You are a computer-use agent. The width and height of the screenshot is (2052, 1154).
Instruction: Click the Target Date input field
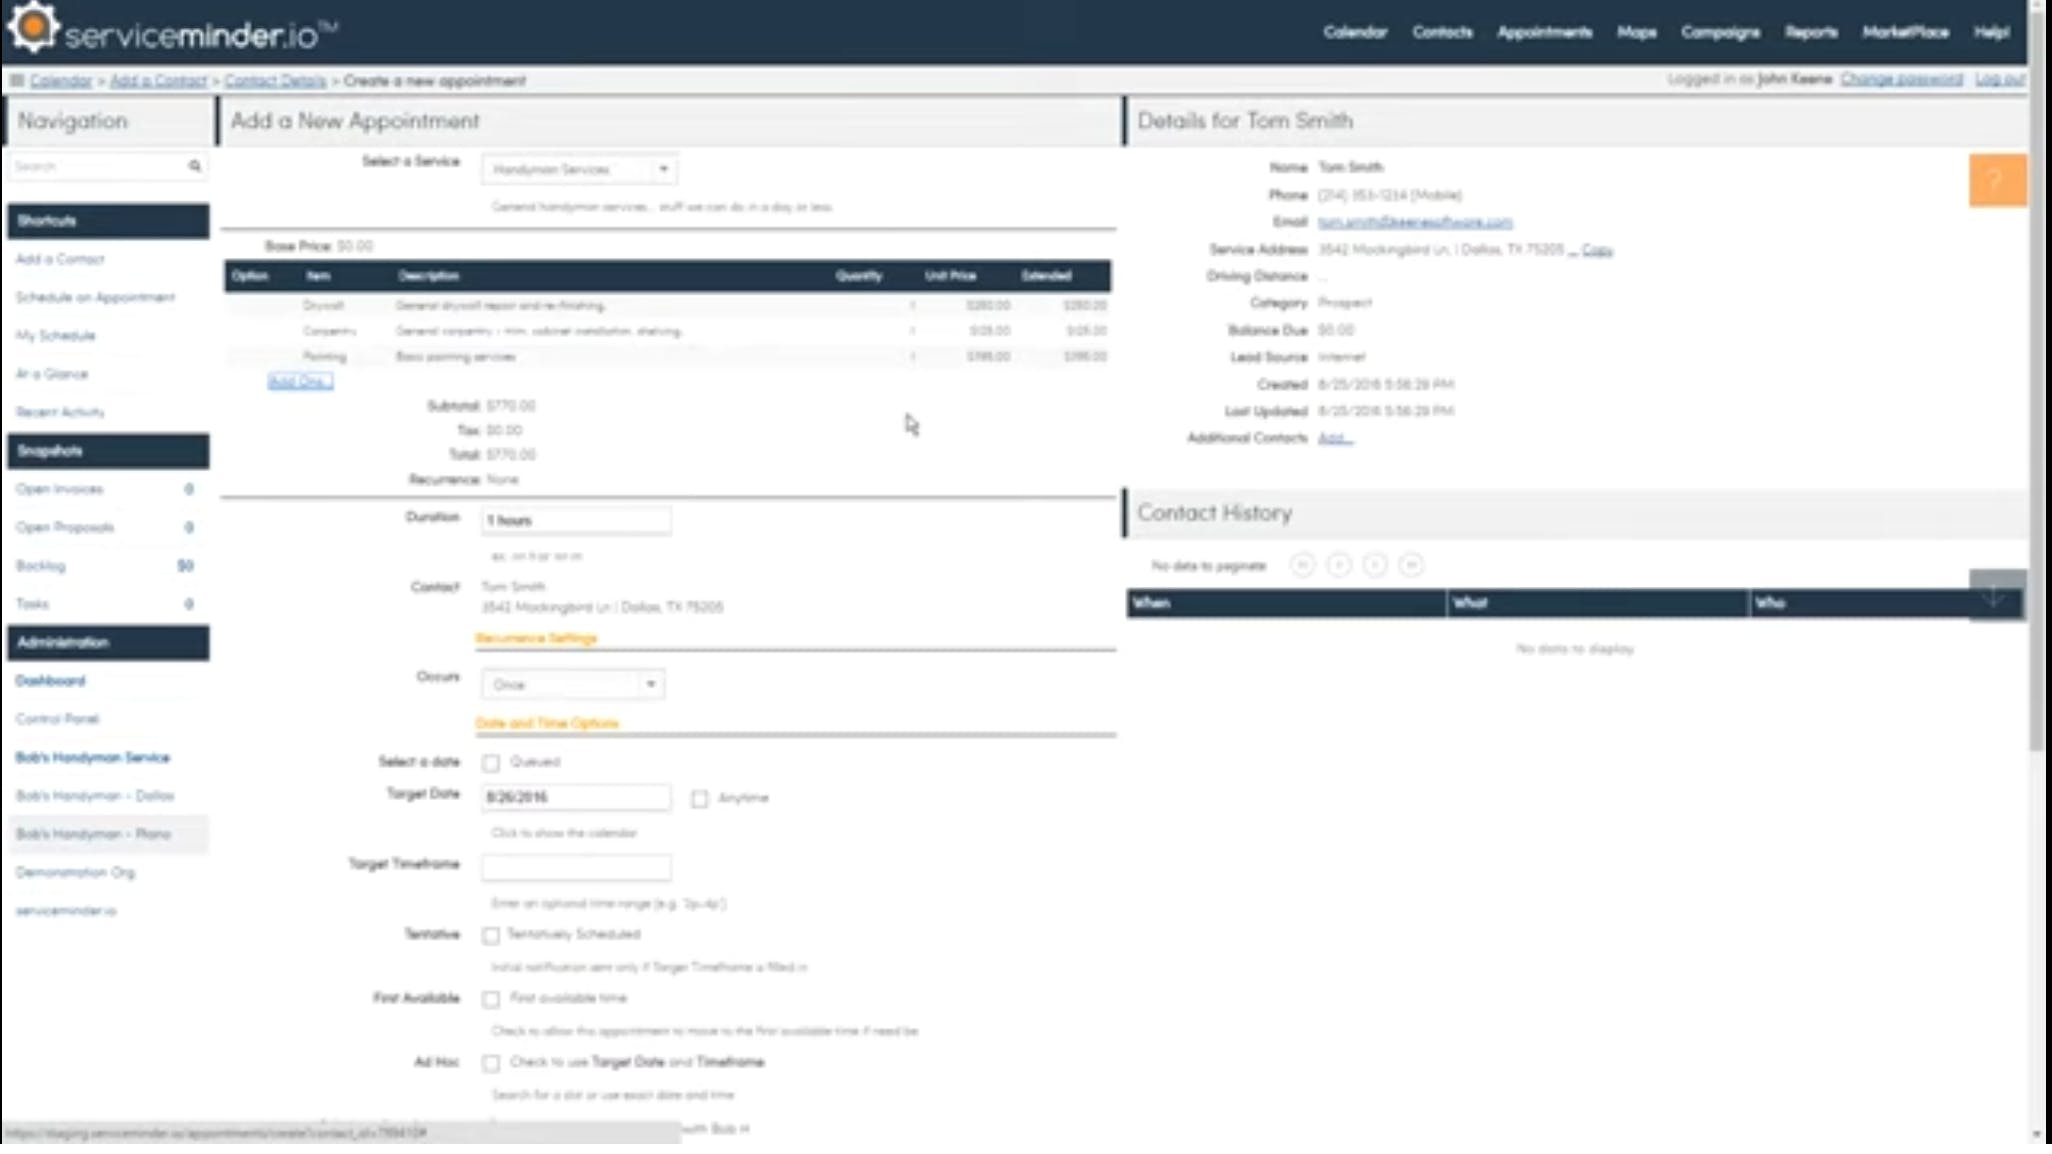tap(576, 797)
